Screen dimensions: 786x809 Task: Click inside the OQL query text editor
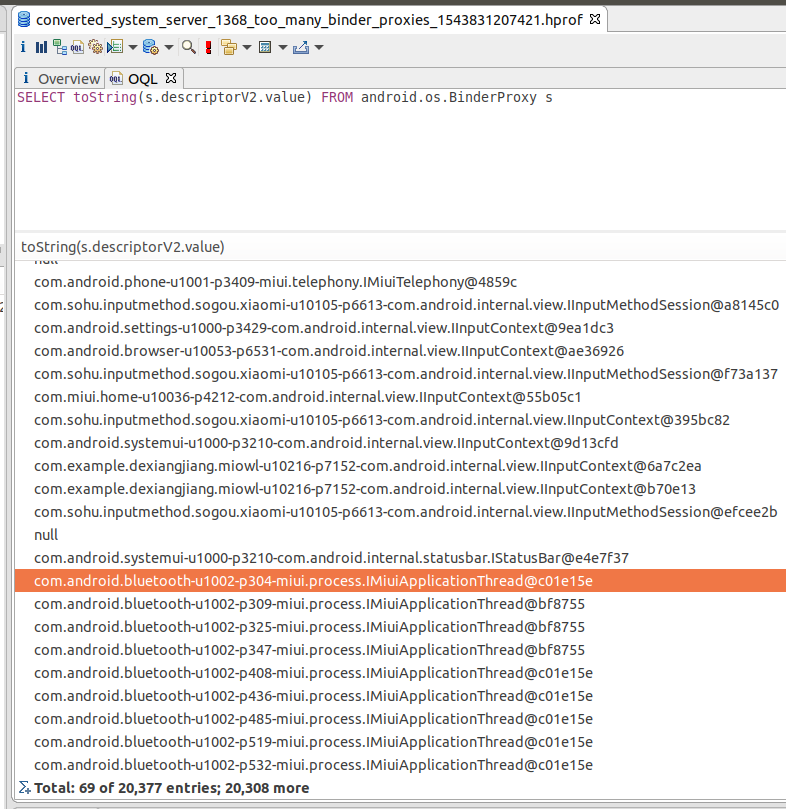tap(400, 160)
